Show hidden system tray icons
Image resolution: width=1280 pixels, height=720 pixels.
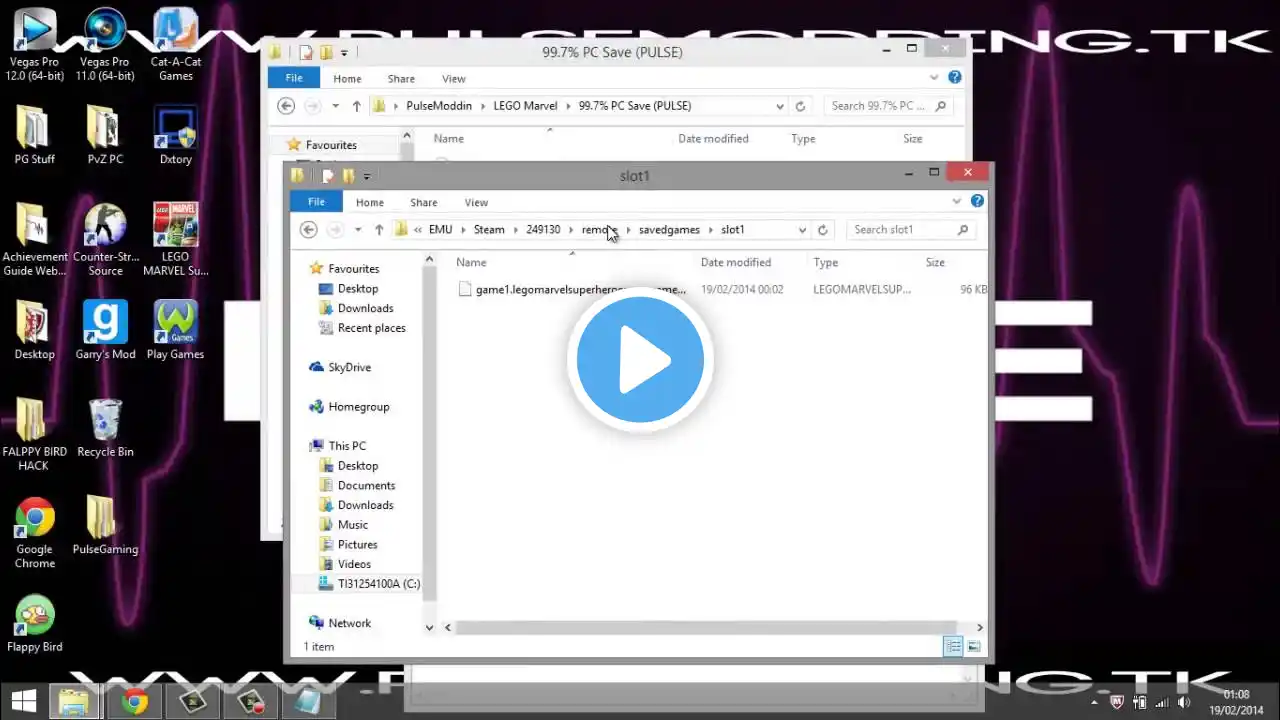coord(1096,702)
